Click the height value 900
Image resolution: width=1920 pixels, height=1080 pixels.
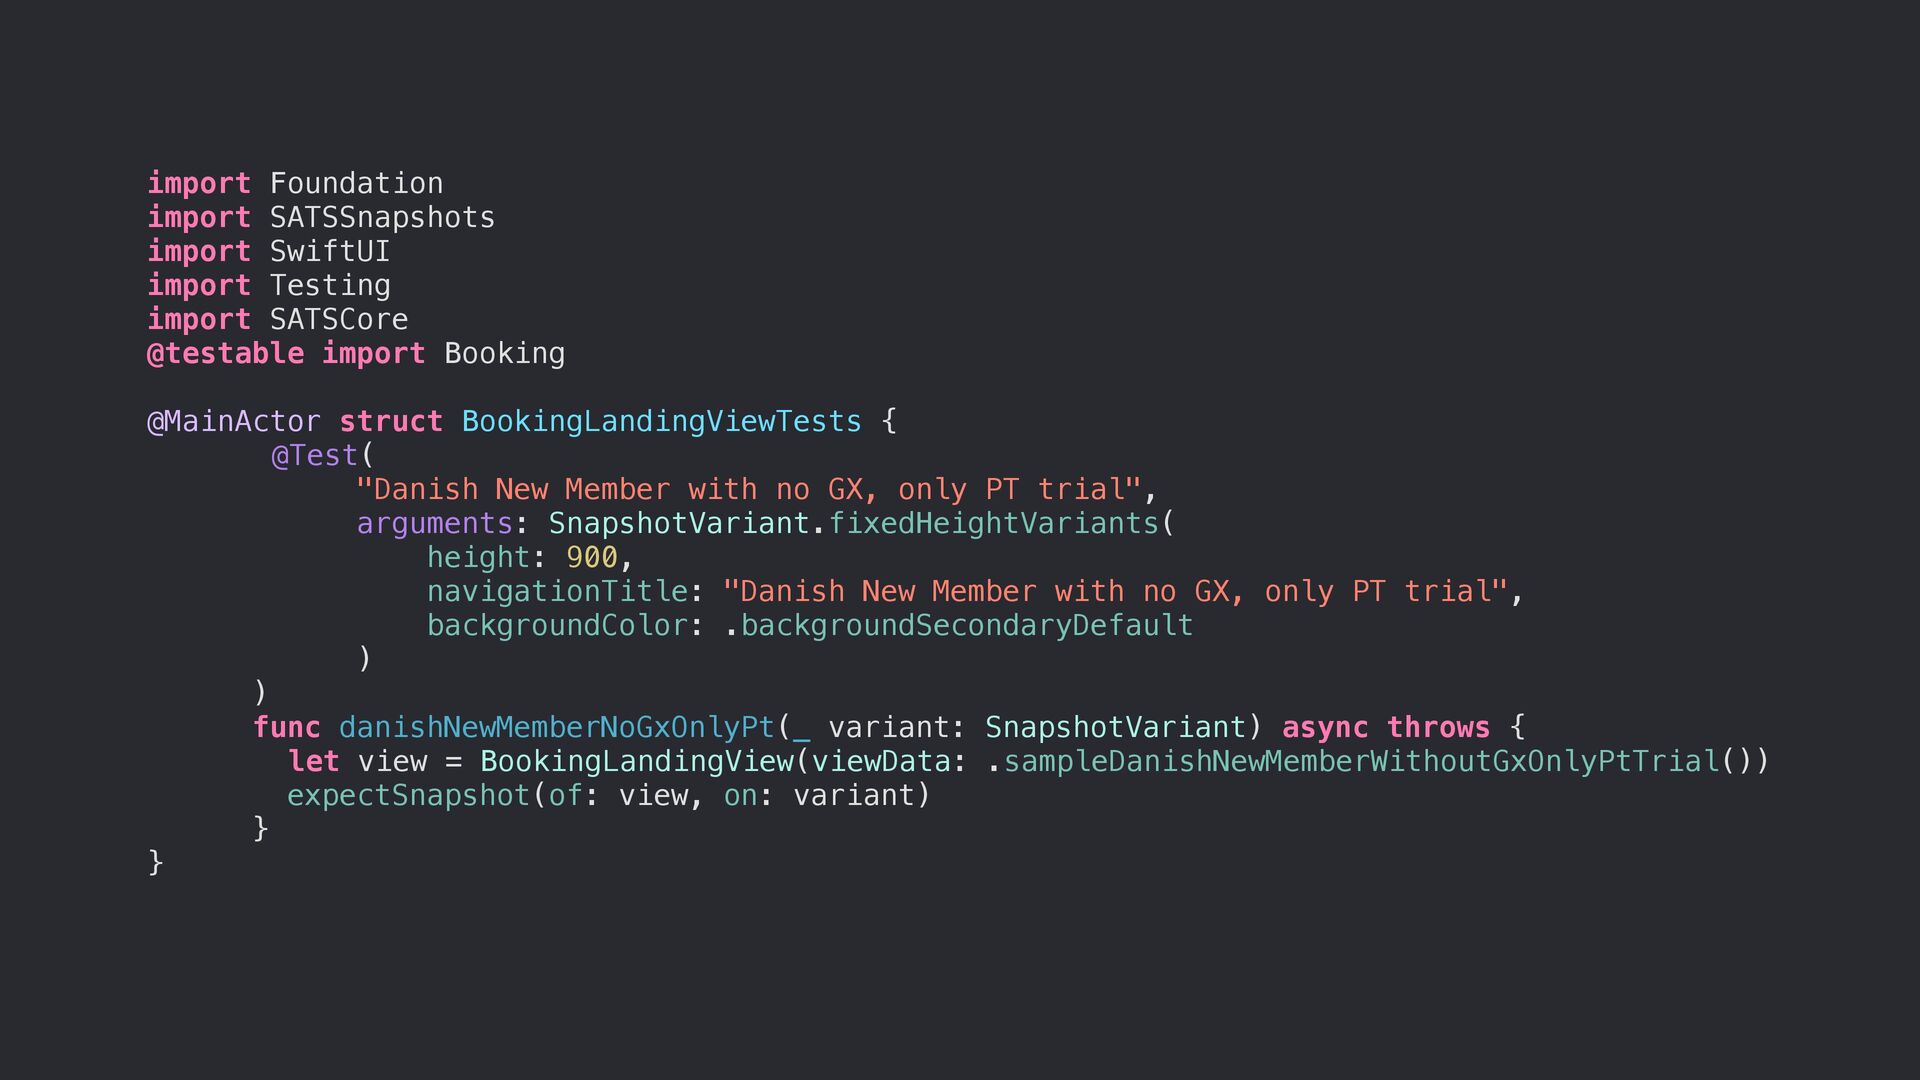(x=591, y=558)
